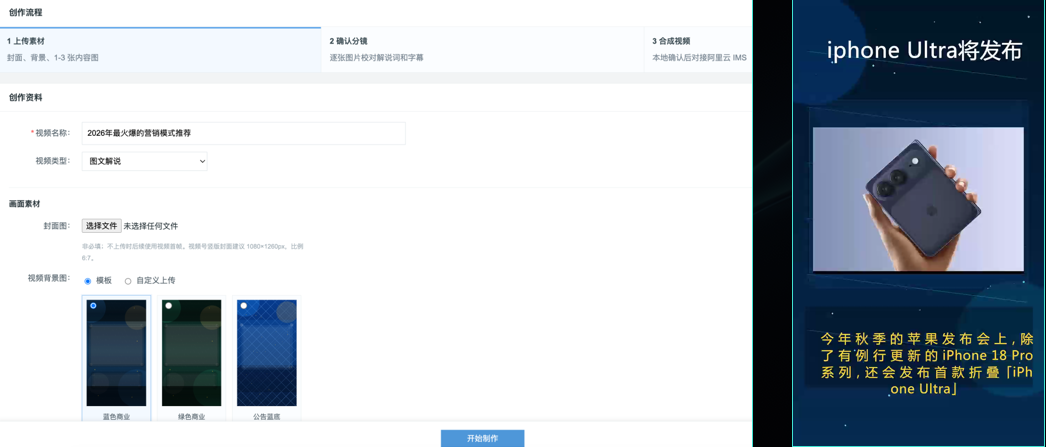Select radio dot on 蓝色商业 template
The height and width of the screenshot is (447, 1046).
pos(93,306)
